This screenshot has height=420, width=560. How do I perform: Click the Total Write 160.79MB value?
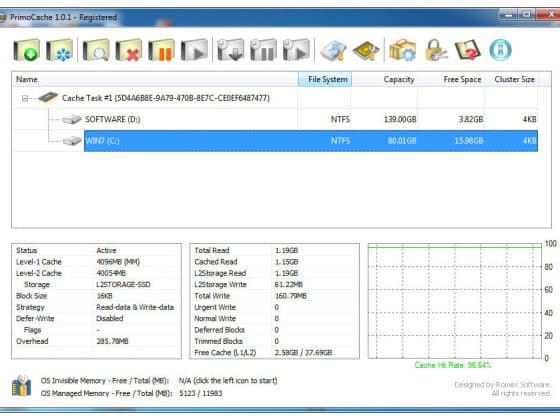point(291,296)
